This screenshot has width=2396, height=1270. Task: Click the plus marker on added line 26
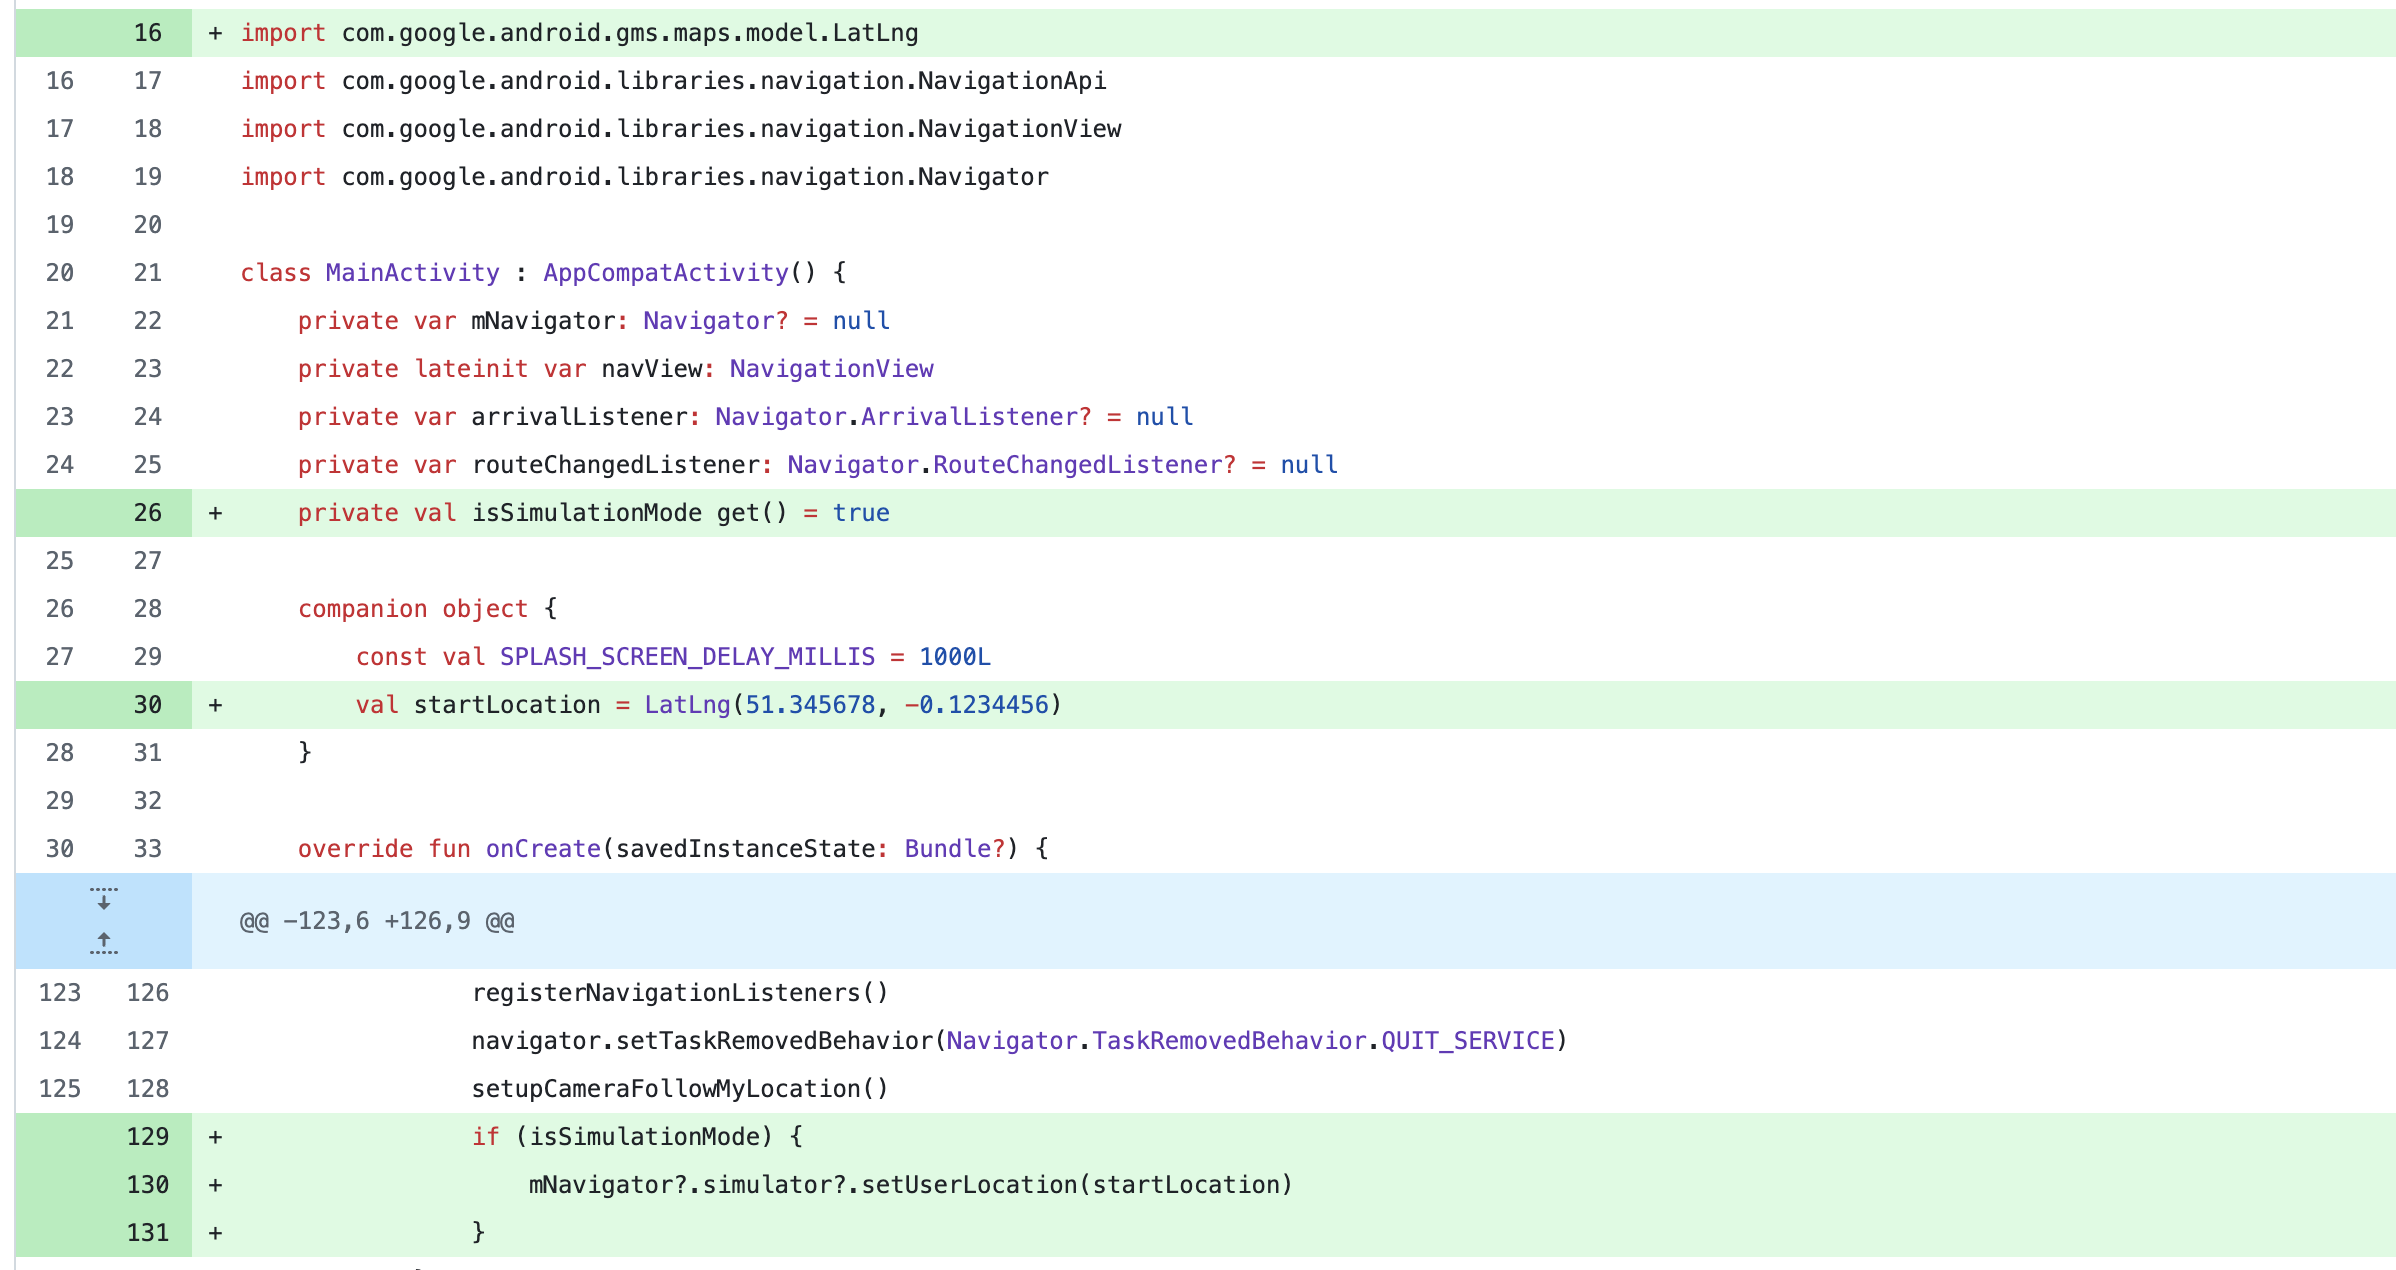215,513
